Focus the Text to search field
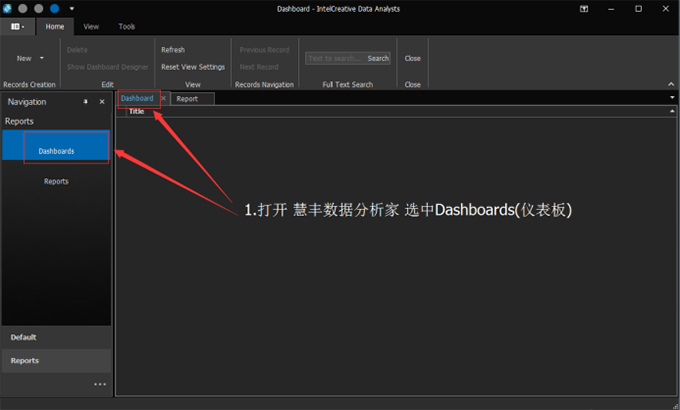 (x=335, y=58)
